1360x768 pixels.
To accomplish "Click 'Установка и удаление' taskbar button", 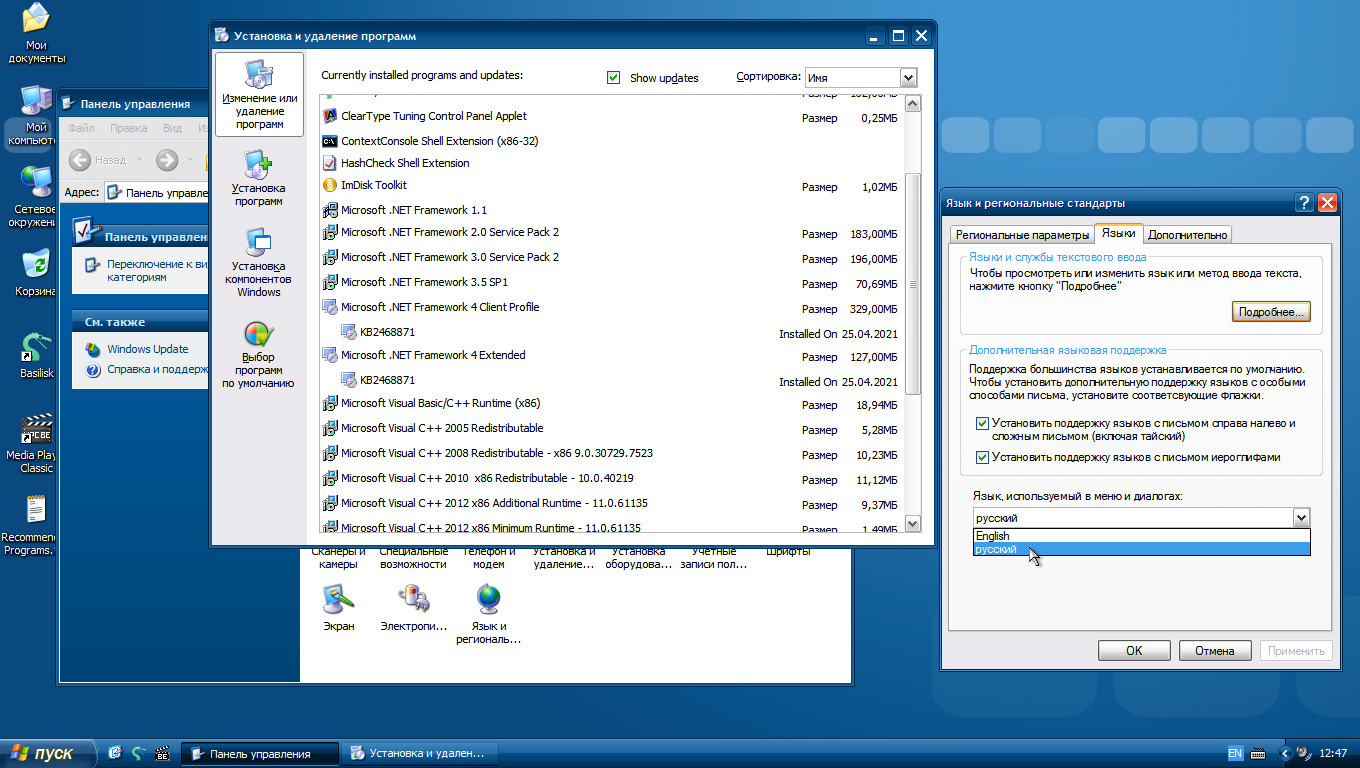I will coord(419,753).
